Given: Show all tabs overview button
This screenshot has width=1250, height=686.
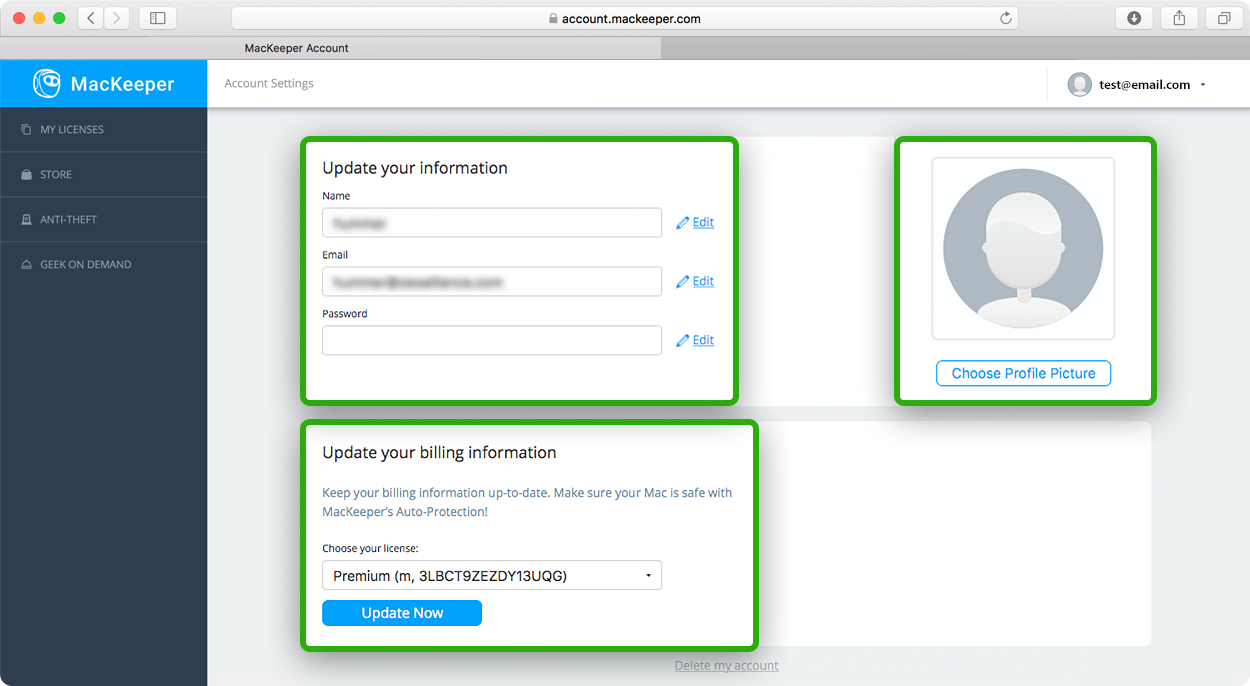Looking at the screenshot, I should click(x=1224, y=18).
